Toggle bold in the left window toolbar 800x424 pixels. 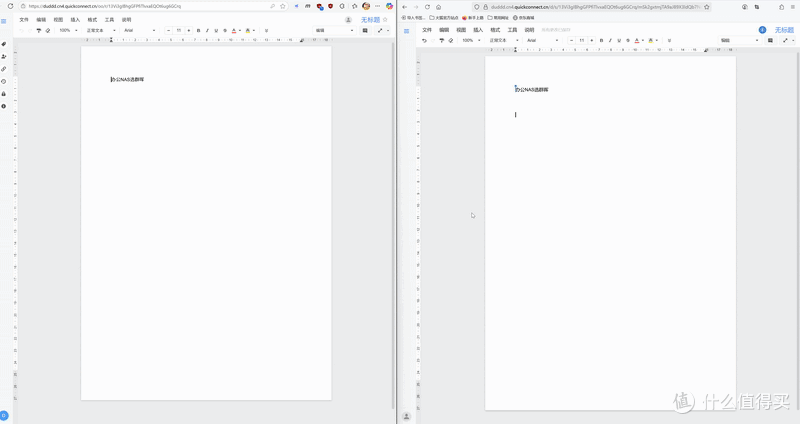(198, 31)
